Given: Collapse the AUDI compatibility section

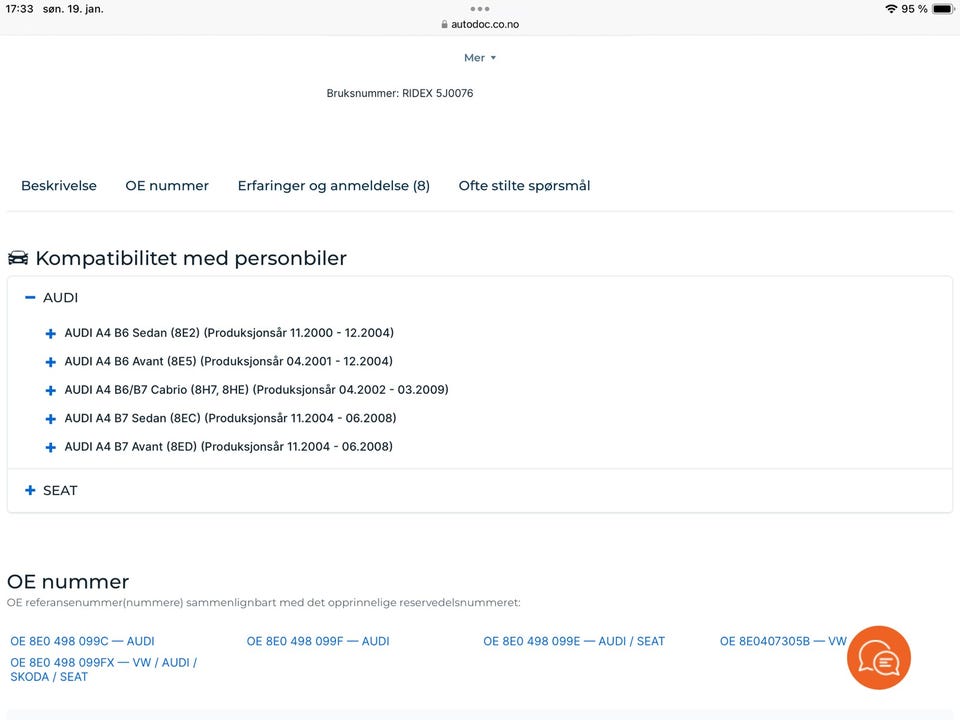Looking at the screenshot, I should tap(28, 297).
